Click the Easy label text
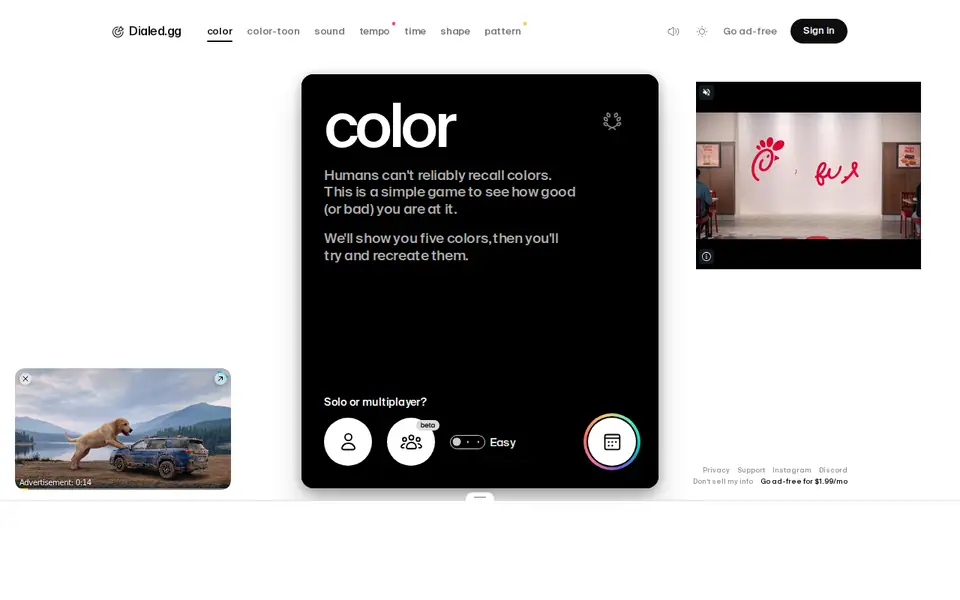Image resolution: width=960 pixels, height=600 pixels. tap(503, 442)
